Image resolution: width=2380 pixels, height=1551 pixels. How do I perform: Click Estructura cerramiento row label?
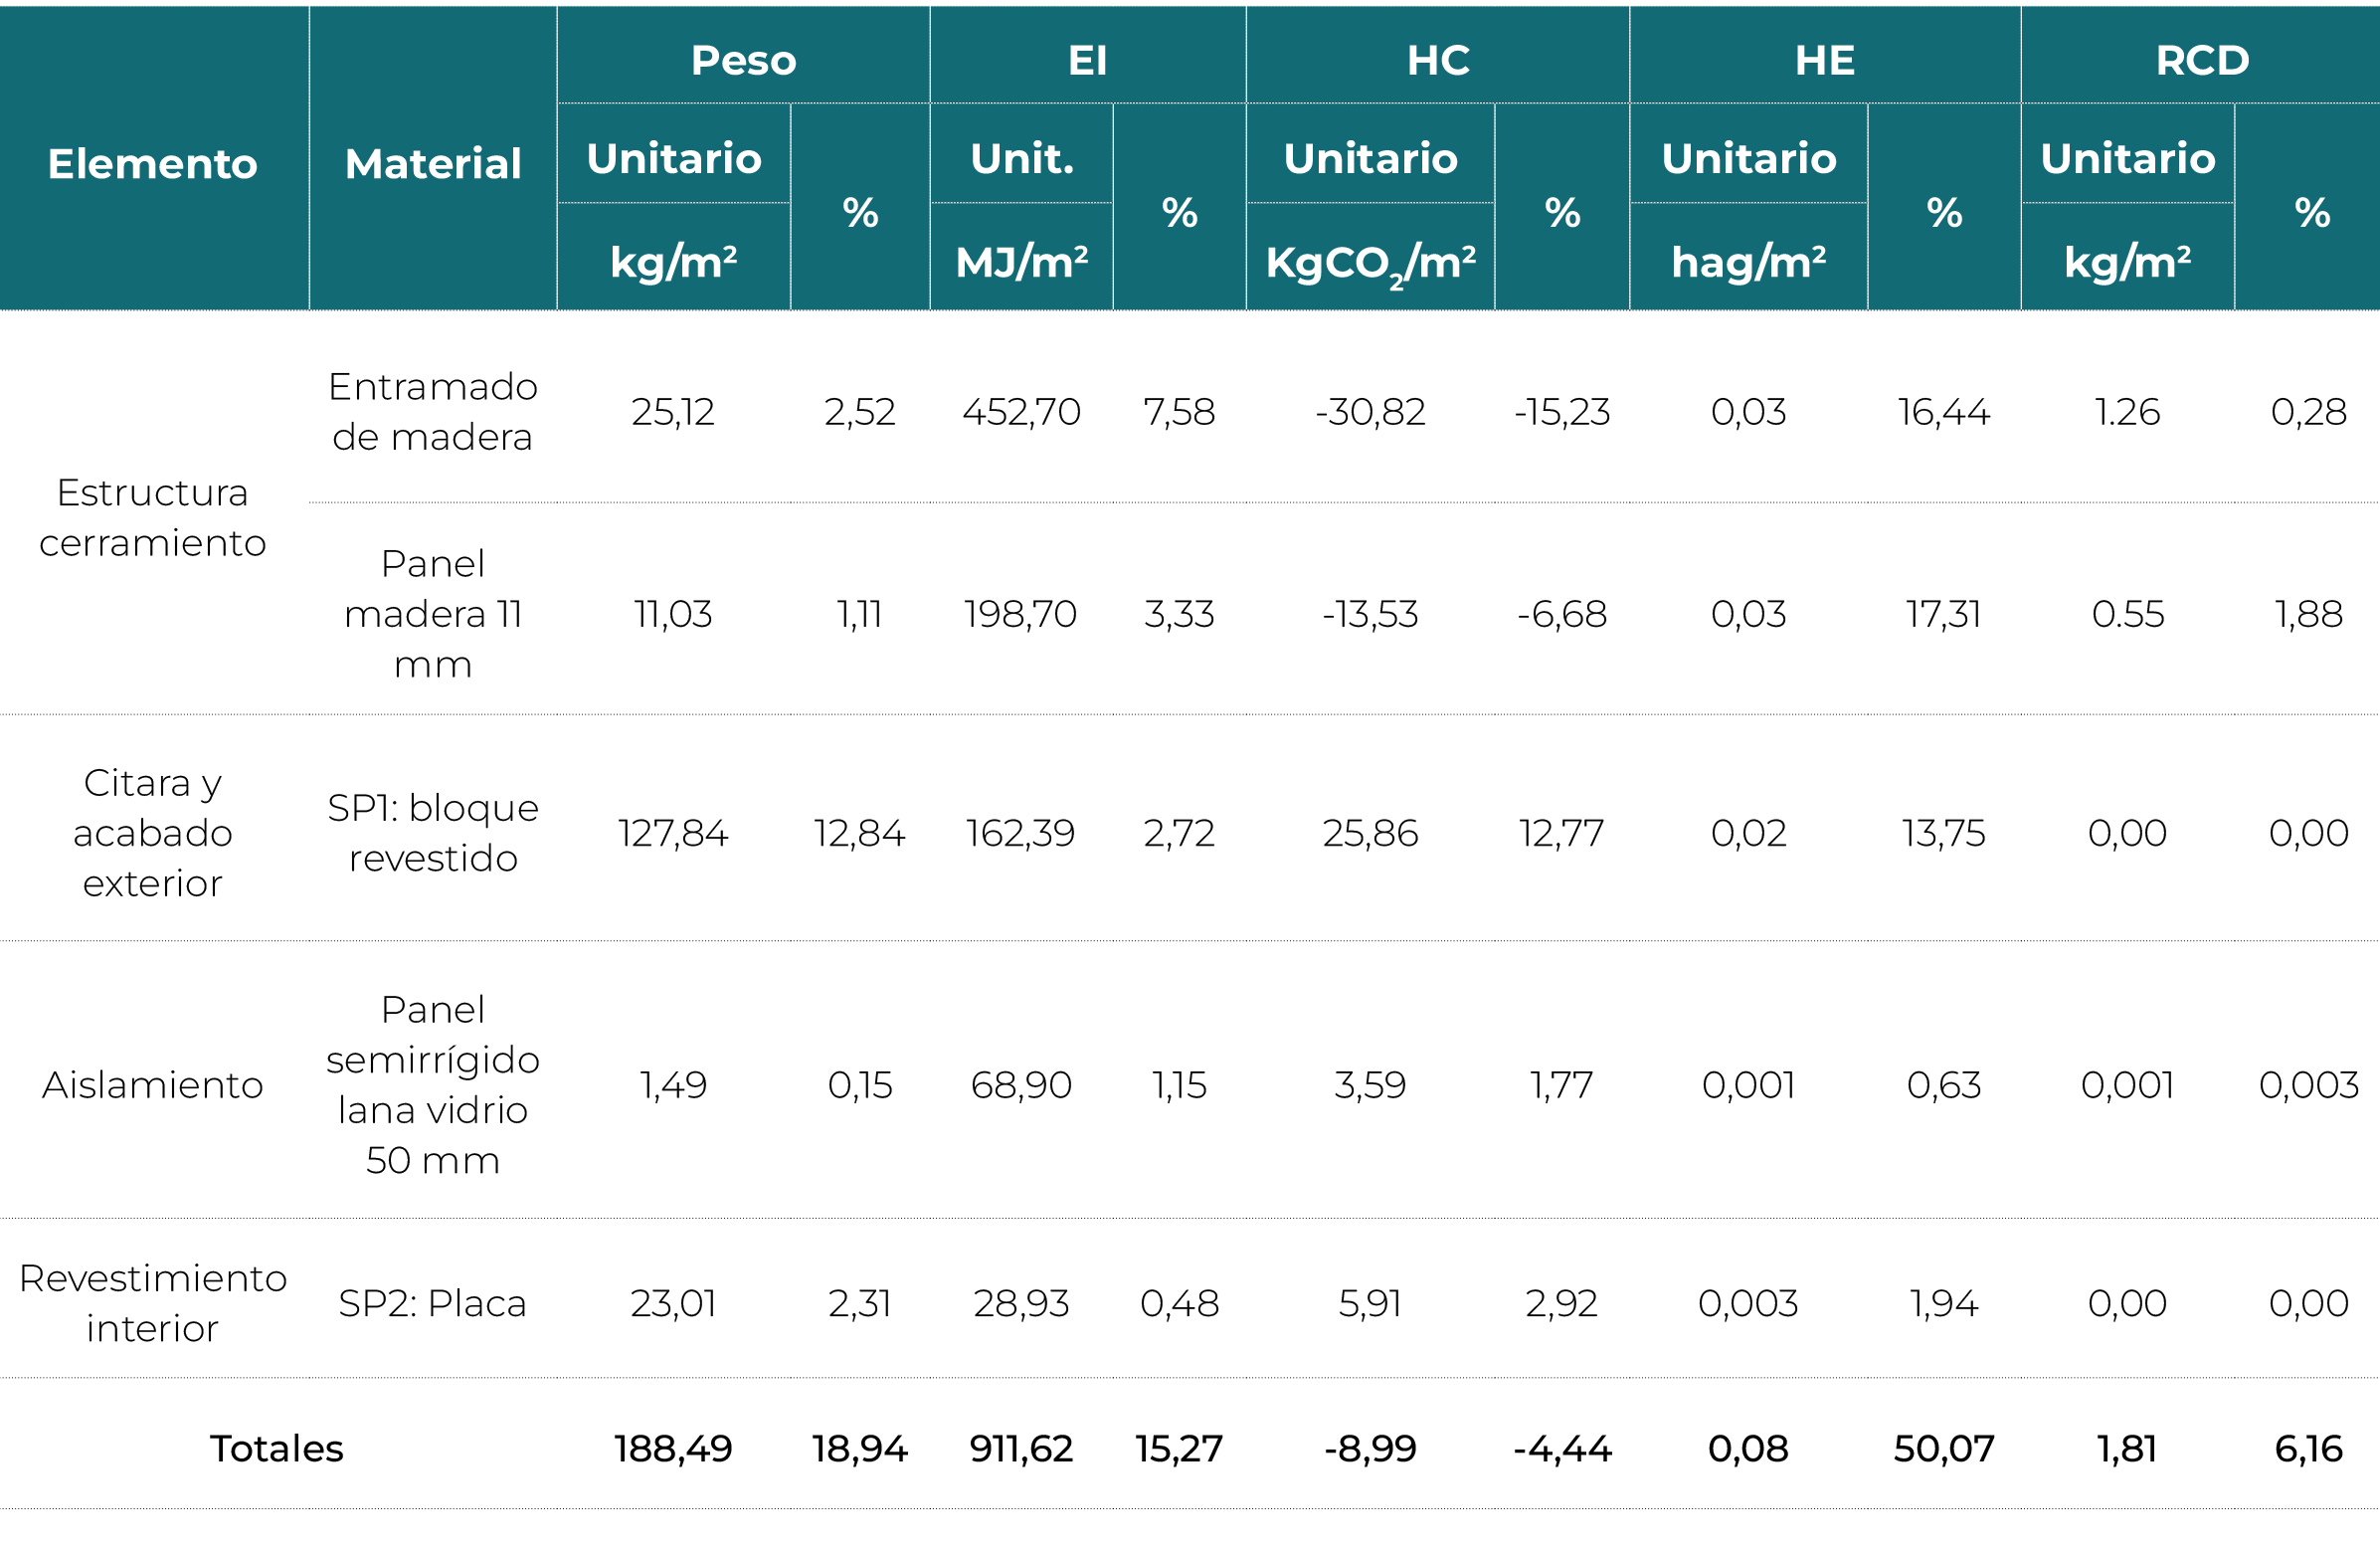tap(152, 517)
